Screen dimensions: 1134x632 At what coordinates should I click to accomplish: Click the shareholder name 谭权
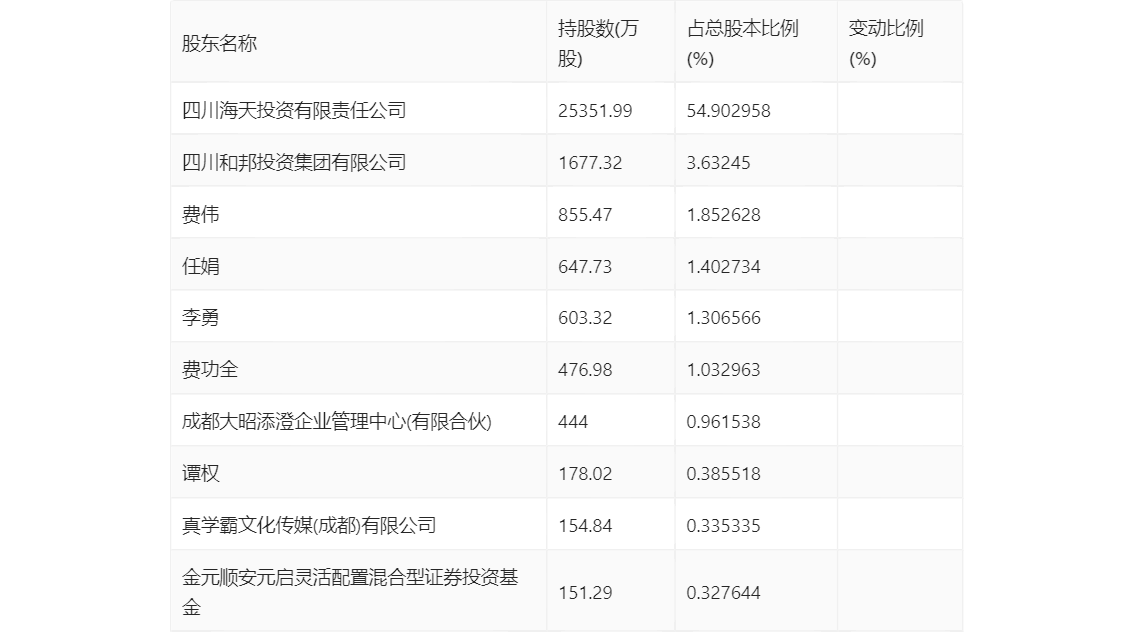200,474
